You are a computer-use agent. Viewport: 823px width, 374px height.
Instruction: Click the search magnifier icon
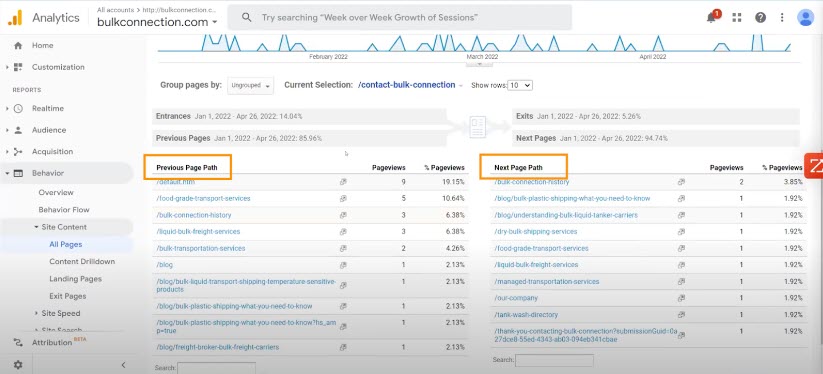click(247, 17)
